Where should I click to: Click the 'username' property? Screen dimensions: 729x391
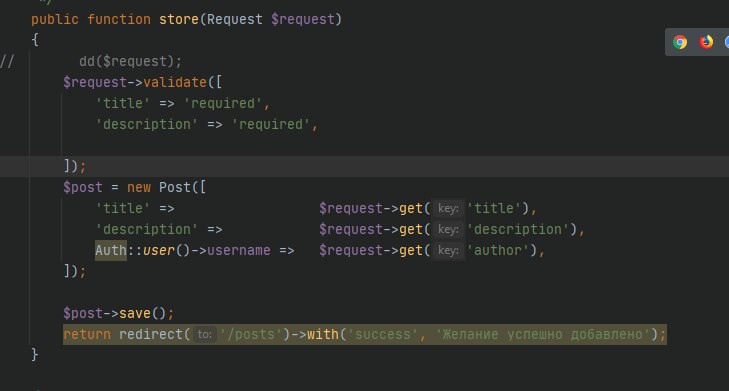pyautogui.click(x=239, y=251)
